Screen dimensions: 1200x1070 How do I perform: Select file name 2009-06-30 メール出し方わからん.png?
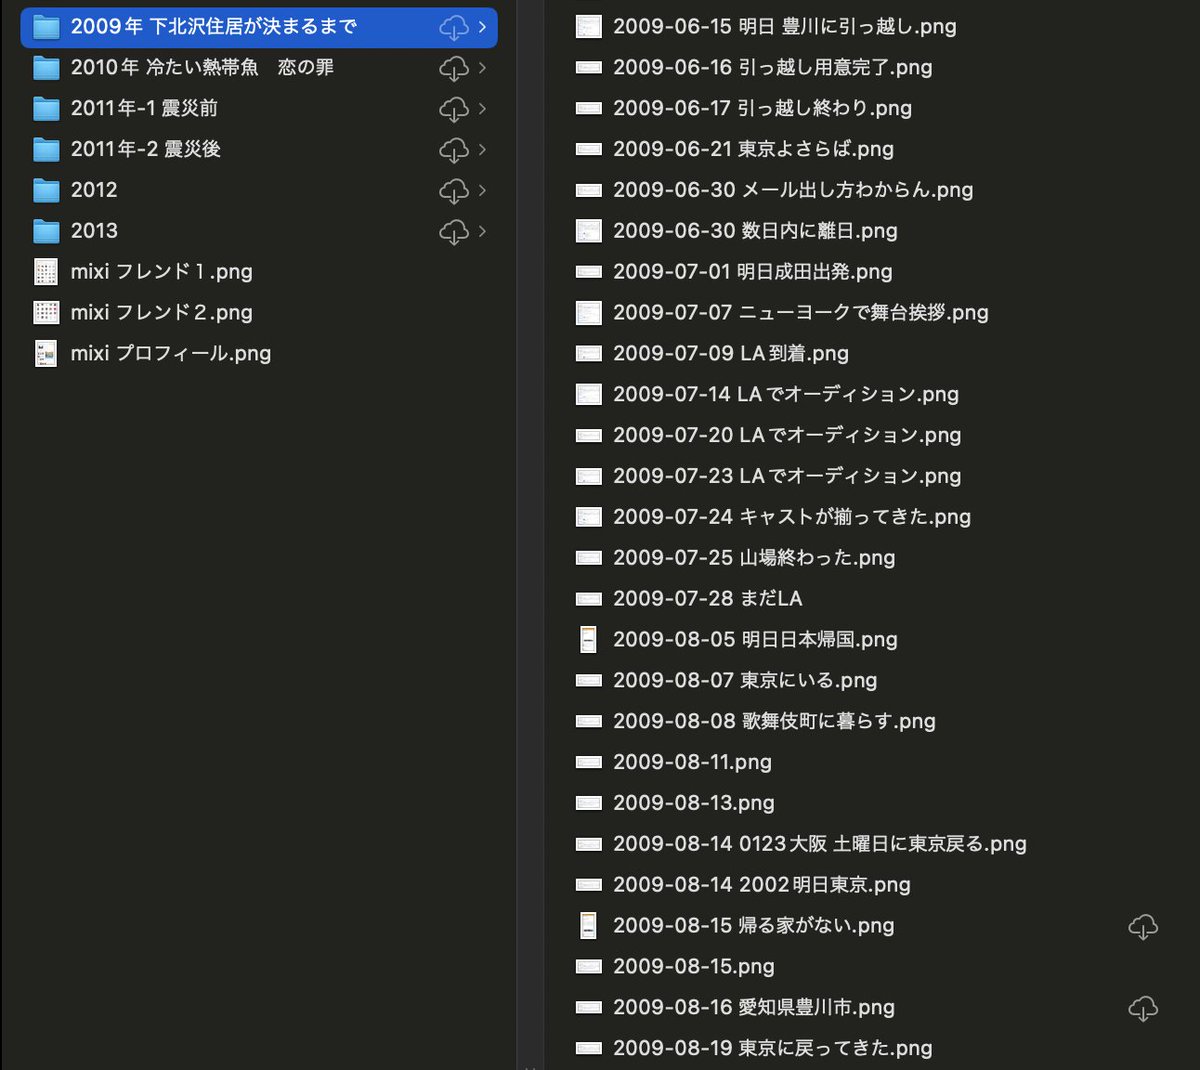click(793, 190)
